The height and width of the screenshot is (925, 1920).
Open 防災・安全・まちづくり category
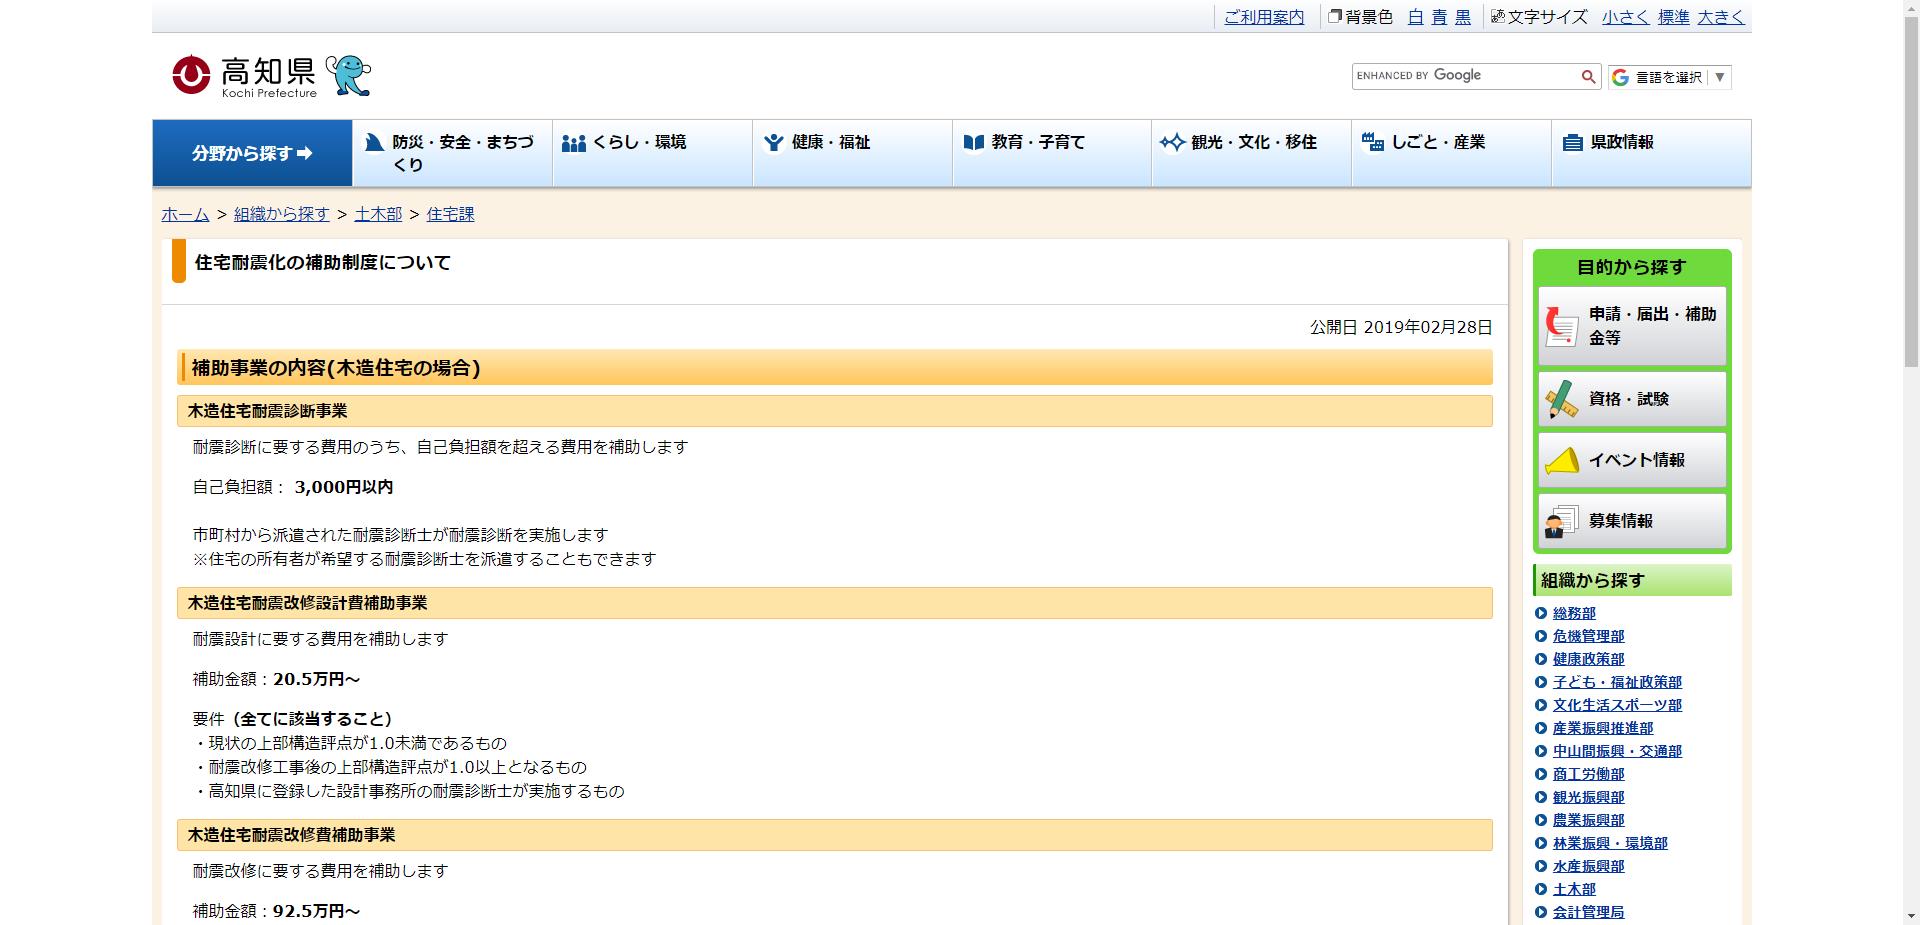(x=452, y=153)
